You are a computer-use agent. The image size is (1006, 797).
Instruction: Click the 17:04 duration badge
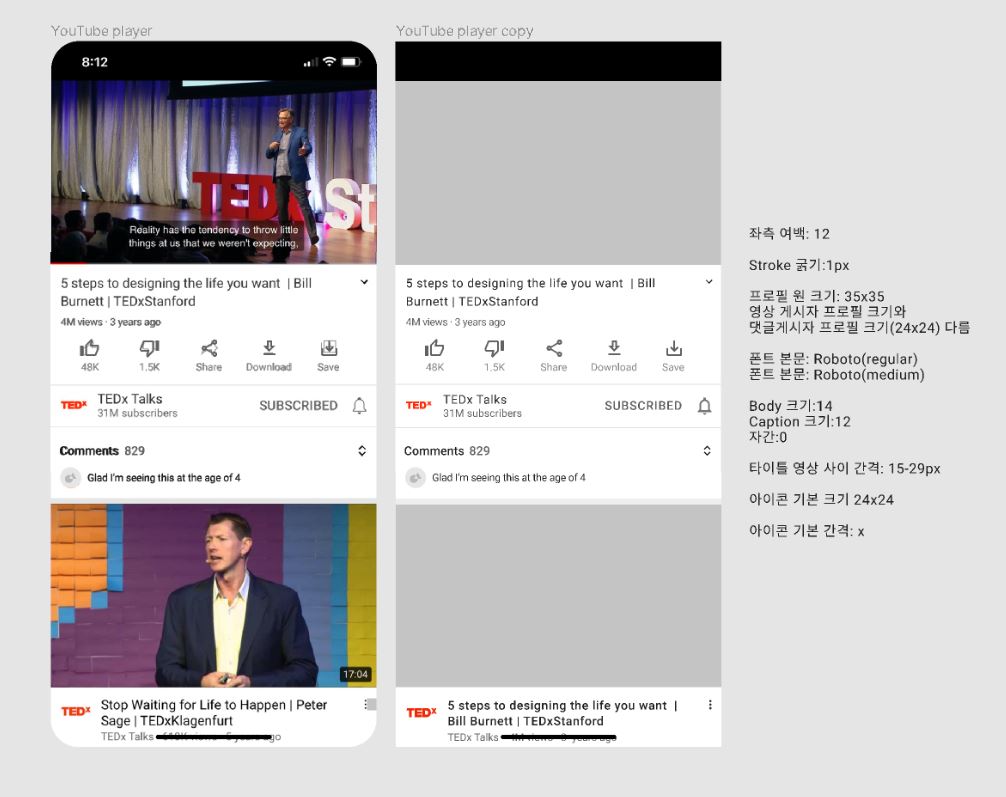click(x=355, y=674)
